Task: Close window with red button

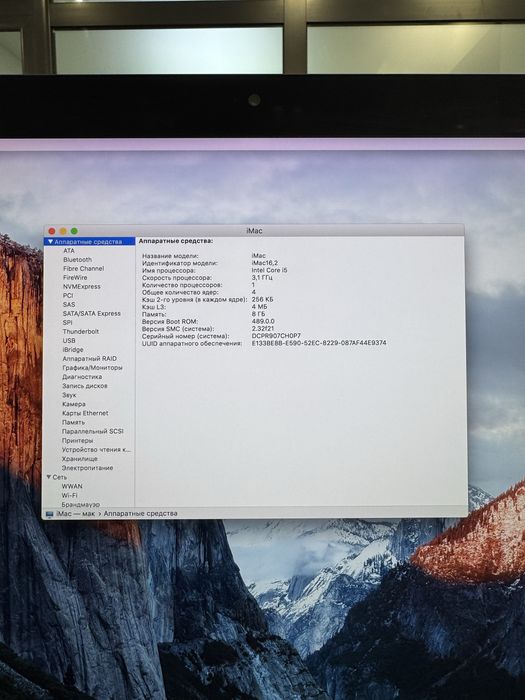Action: [52, 231]
